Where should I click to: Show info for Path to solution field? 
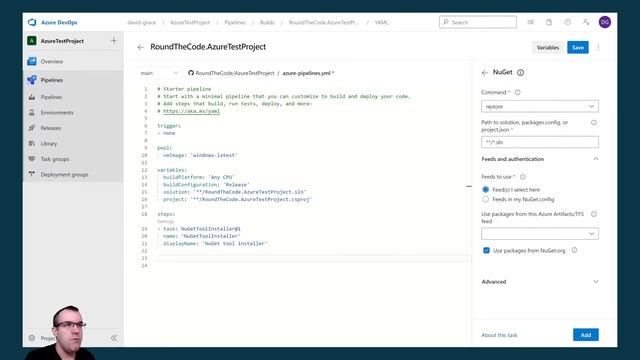click(x=594, y=122)
